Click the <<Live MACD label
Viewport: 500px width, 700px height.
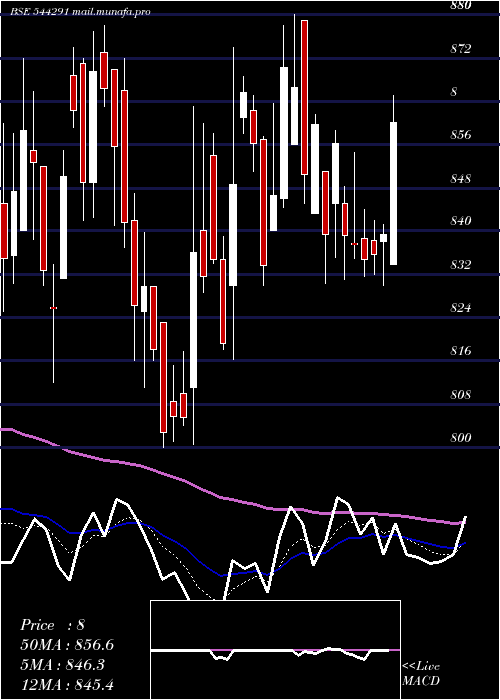point(421,673)
